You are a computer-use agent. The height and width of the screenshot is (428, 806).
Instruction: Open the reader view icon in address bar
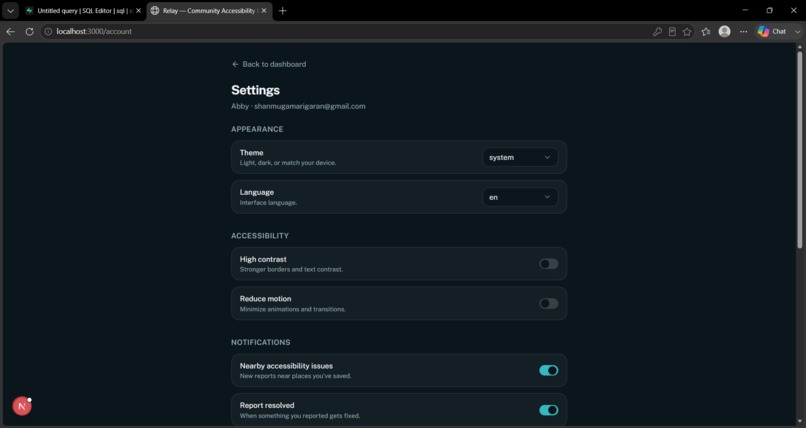672,31
